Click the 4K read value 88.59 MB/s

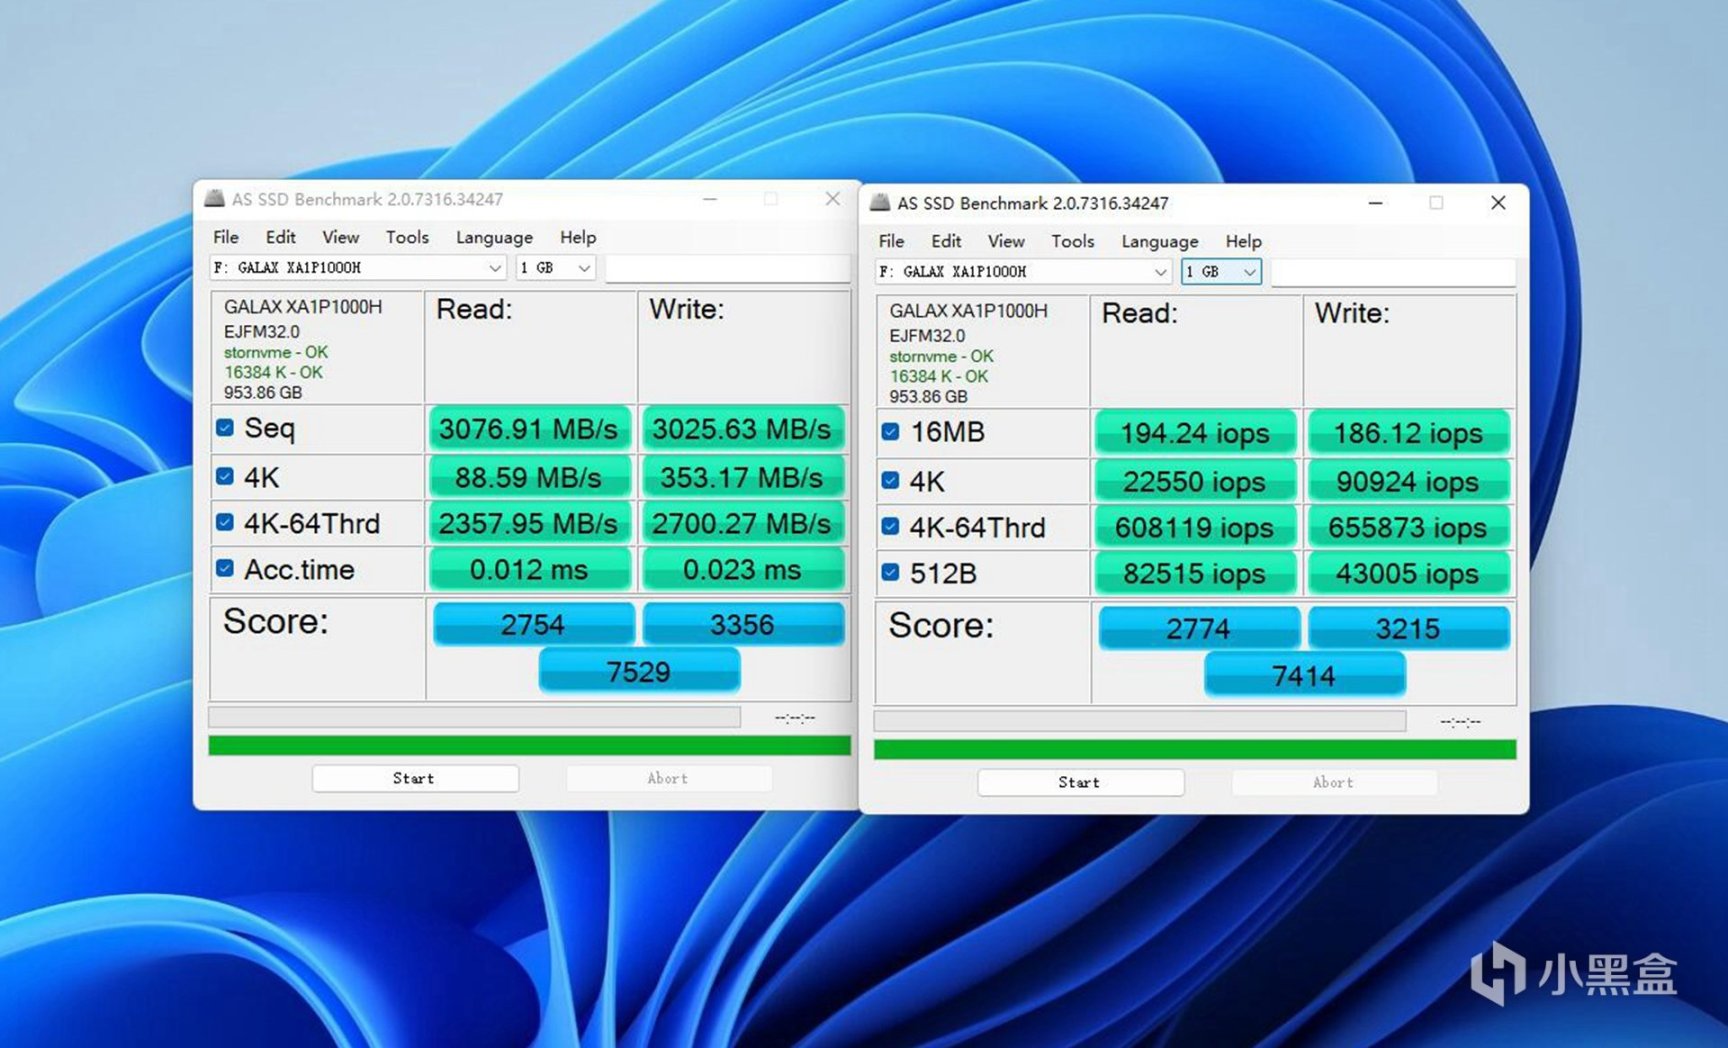529,477
